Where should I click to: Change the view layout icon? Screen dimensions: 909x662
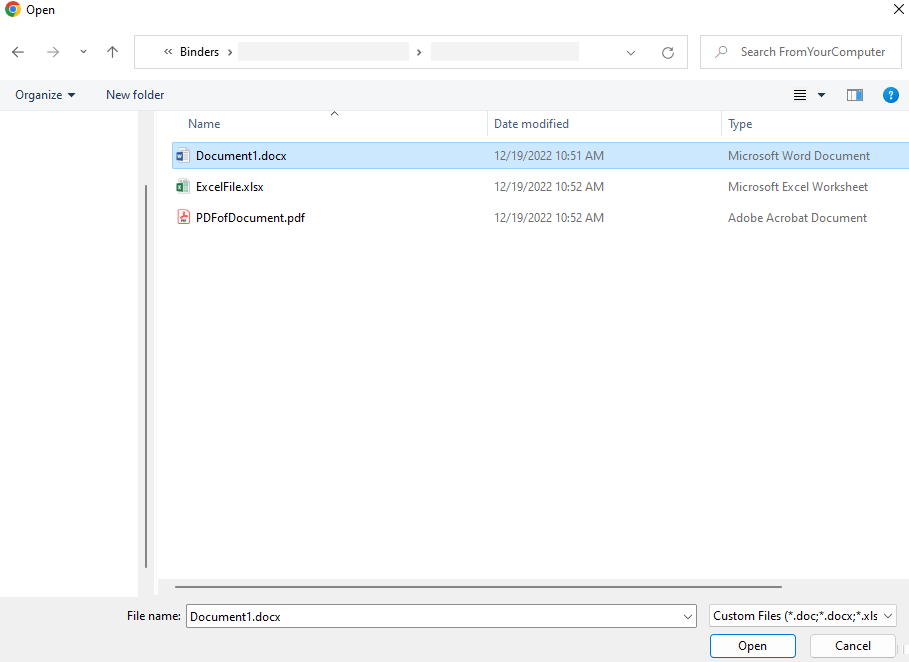pyautogui.click(x=800, y=95)
